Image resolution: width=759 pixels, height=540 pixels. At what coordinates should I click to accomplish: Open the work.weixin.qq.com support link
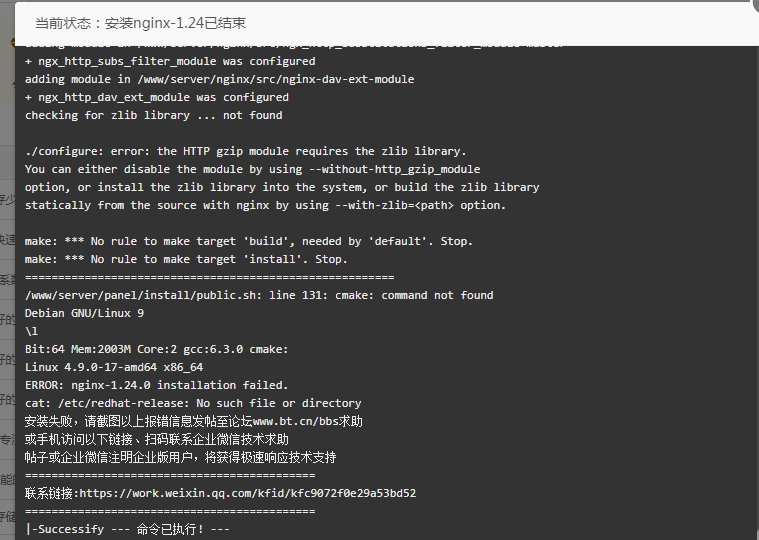(247, 493)
